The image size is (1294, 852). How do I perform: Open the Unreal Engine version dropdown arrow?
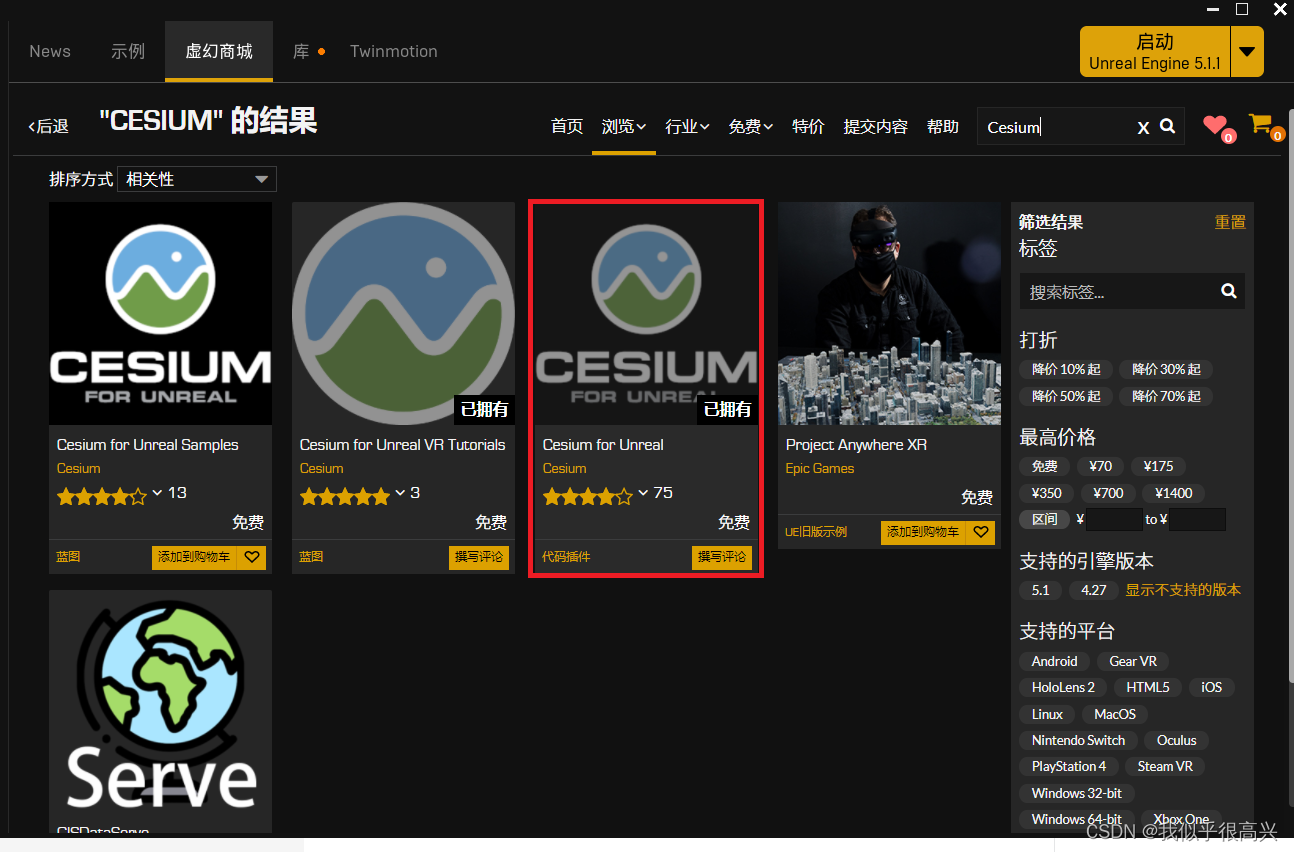(x=1248, y=51)
